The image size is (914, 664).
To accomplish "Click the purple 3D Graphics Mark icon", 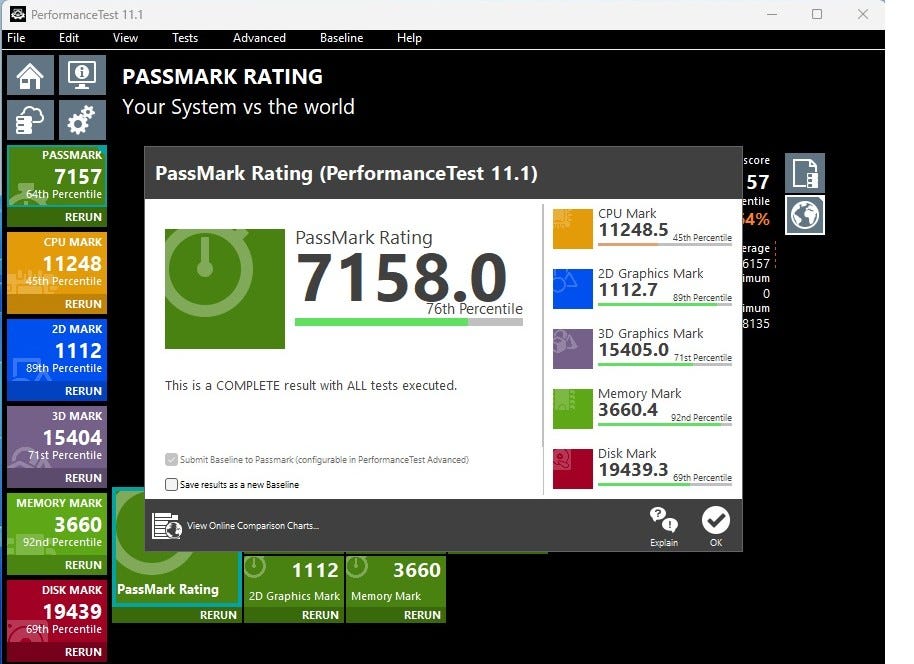I will (572, 349).
